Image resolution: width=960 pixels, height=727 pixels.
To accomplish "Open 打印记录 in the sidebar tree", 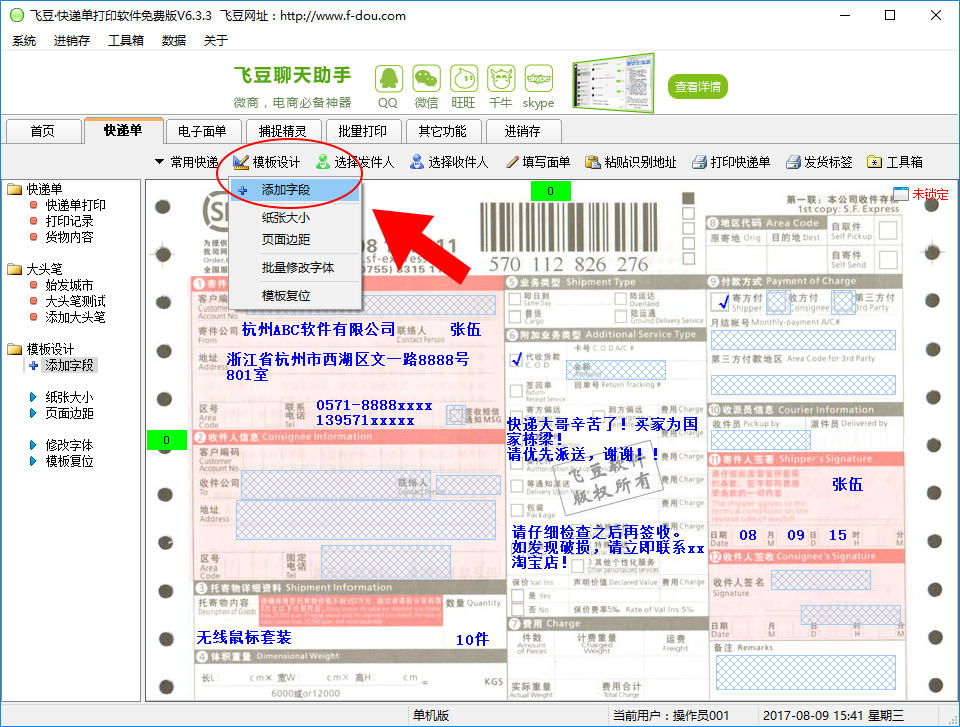I will (x=69, y=221).
